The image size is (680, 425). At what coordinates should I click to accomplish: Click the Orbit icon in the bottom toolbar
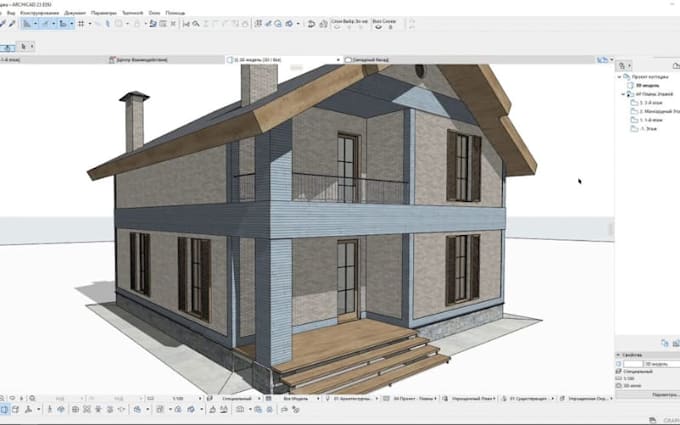pyautogui.click(x=61, y=409)
